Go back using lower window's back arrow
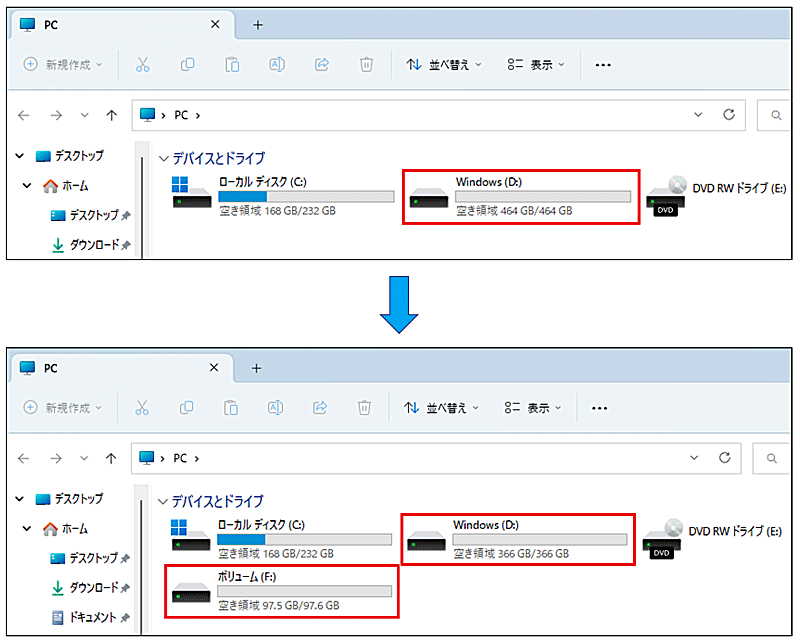This screenshot has height=643, width=800. point(23,458)
